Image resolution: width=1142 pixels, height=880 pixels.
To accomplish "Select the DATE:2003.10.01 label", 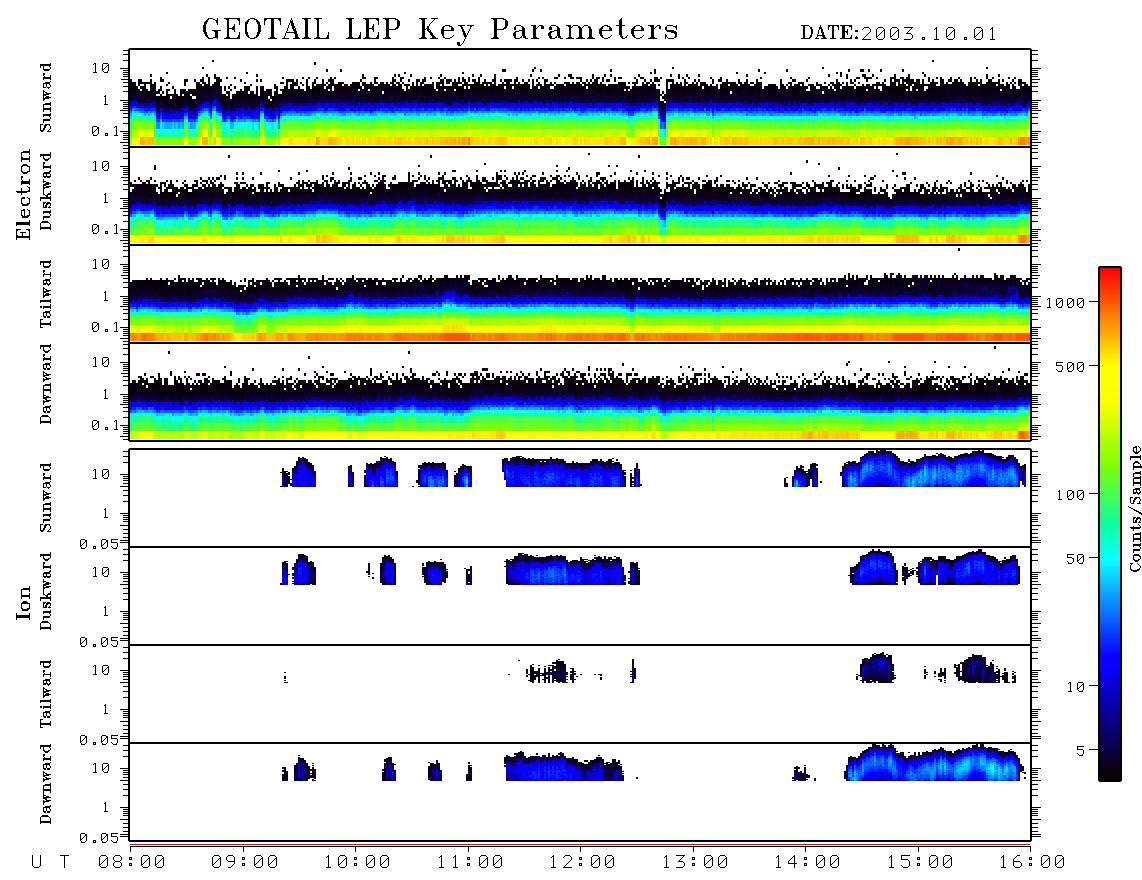I will 899,34.
